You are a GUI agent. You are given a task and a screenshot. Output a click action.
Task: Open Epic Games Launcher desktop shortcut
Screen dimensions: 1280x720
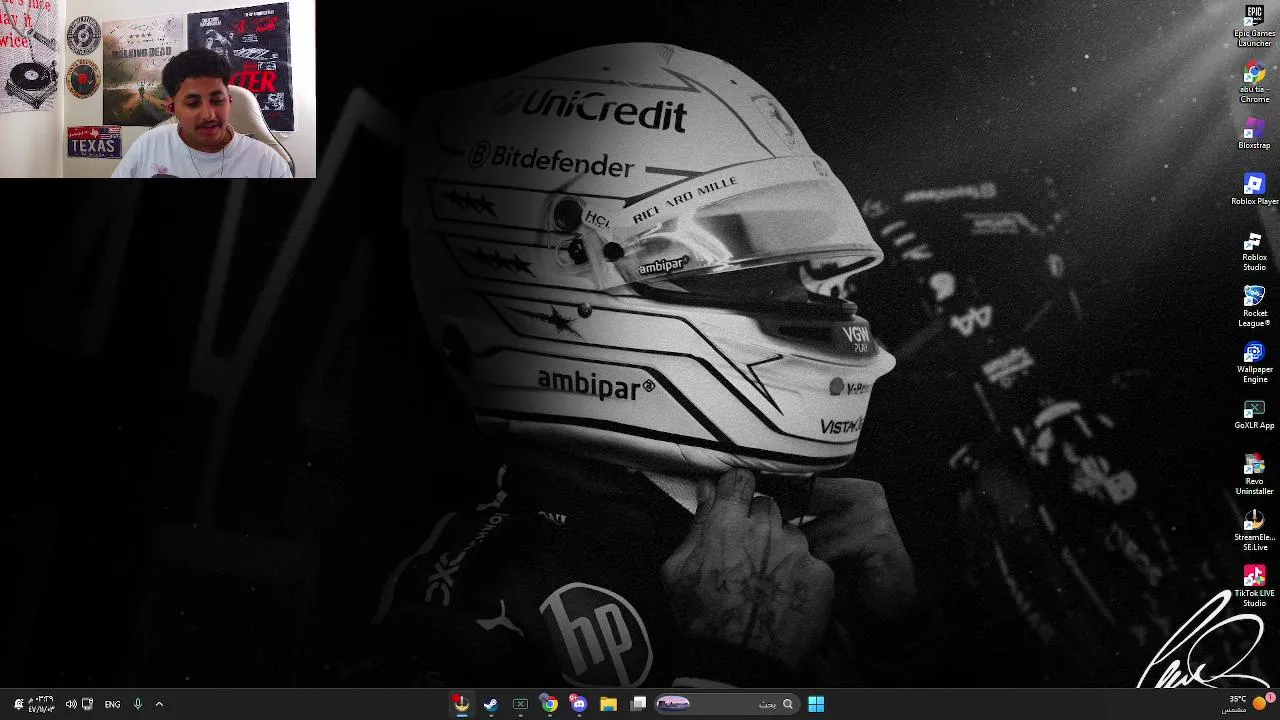(x=1254, y=27)
